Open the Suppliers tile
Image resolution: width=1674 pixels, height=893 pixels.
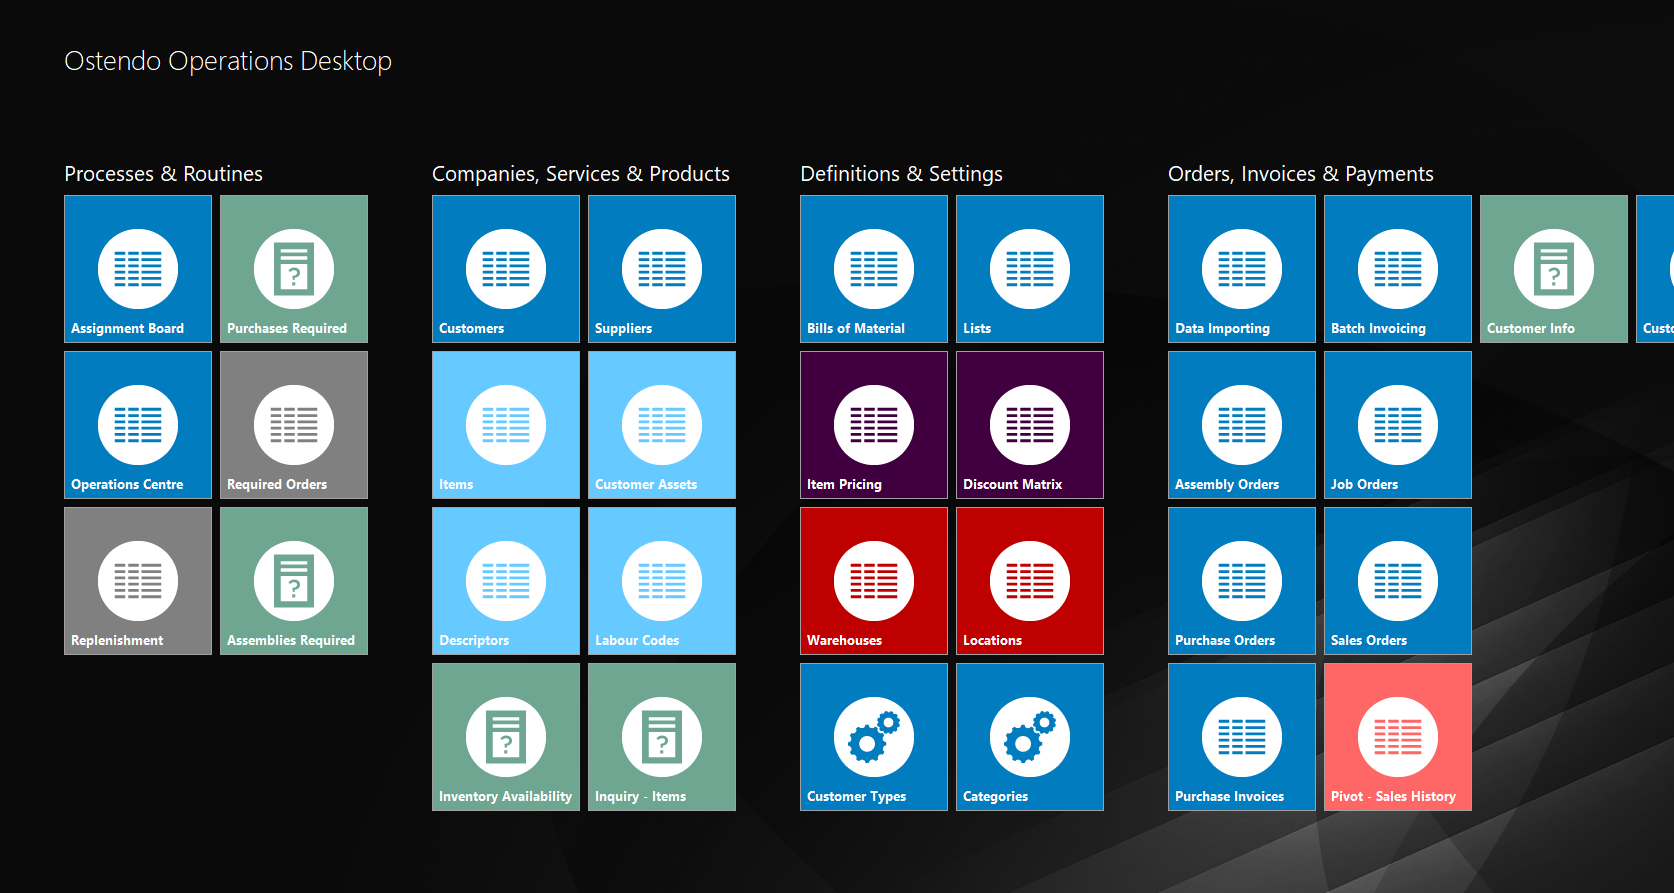tap(662, 269)
